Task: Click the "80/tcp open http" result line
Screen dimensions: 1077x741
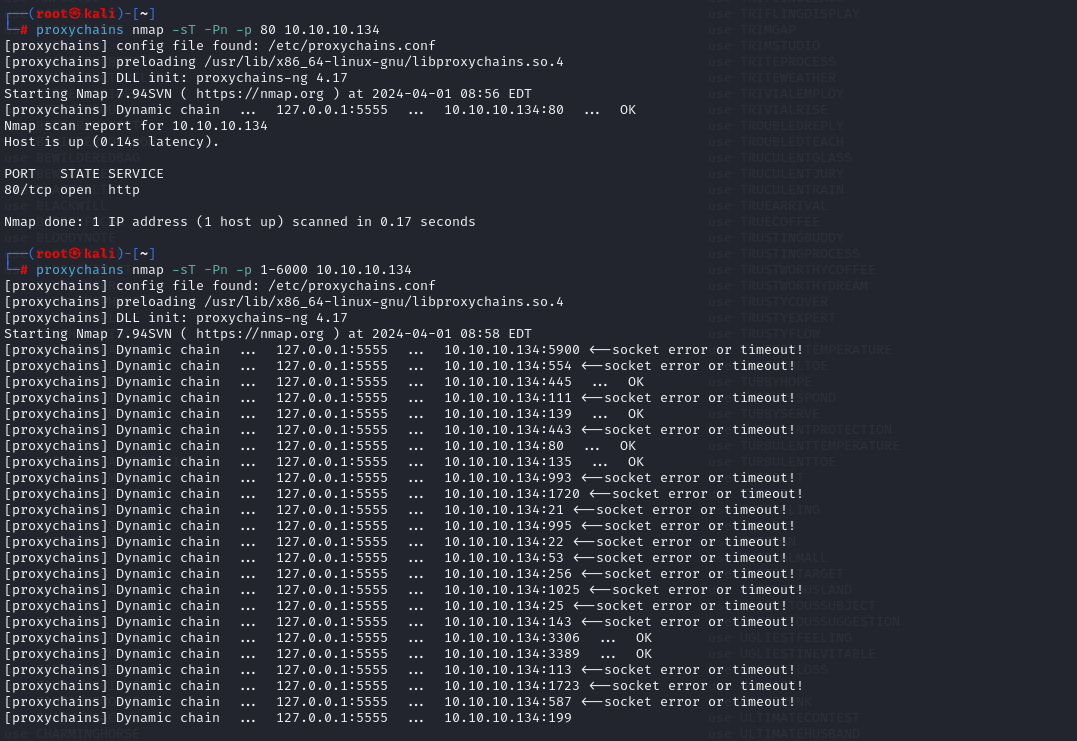Action: [72, 190]
